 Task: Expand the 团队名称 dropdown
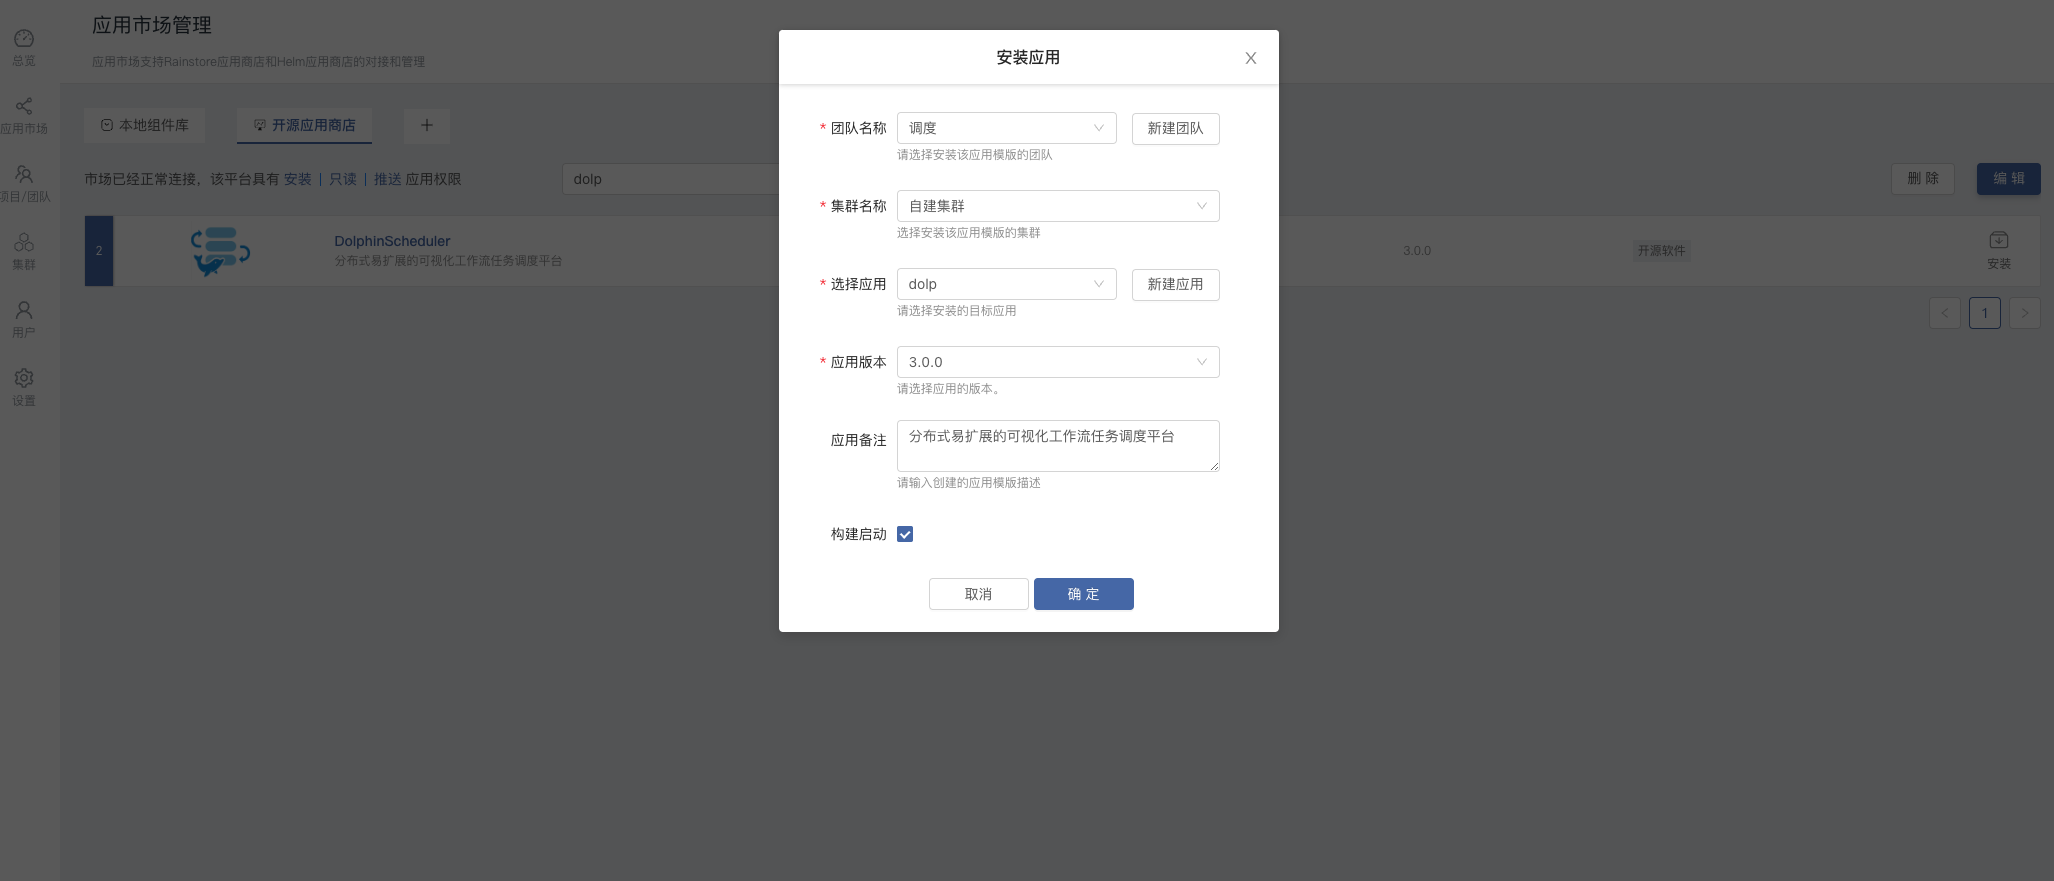click(1006, 128)
